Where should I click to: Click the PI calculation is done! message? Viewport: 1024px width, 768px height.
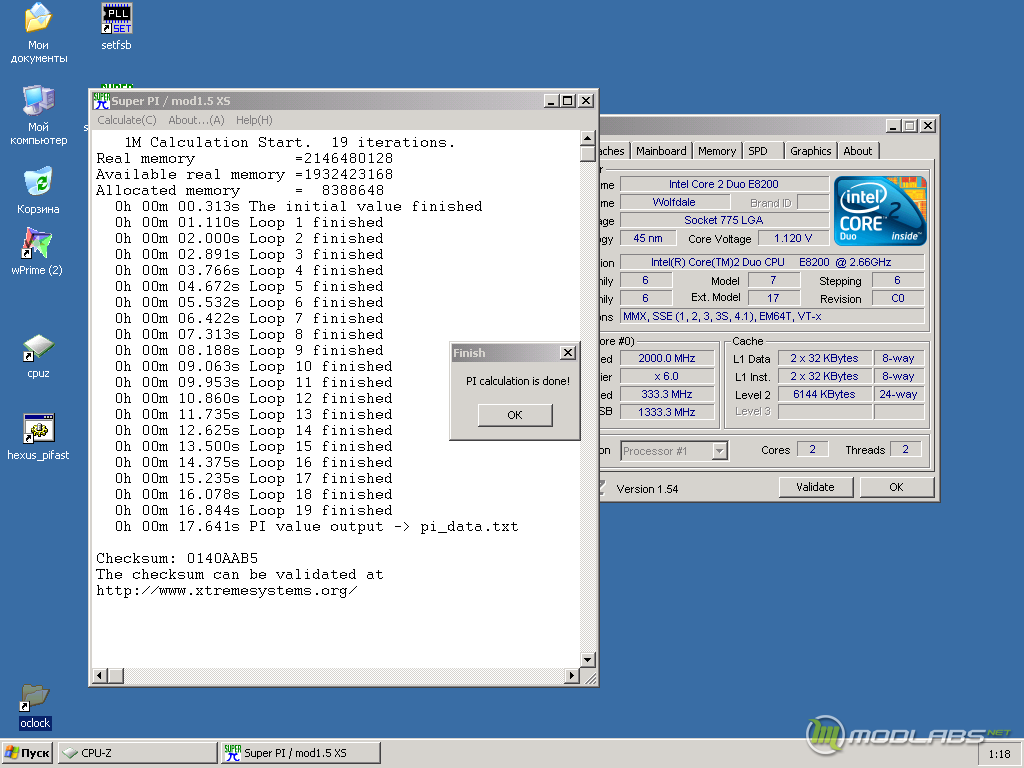tap(517, 381)
